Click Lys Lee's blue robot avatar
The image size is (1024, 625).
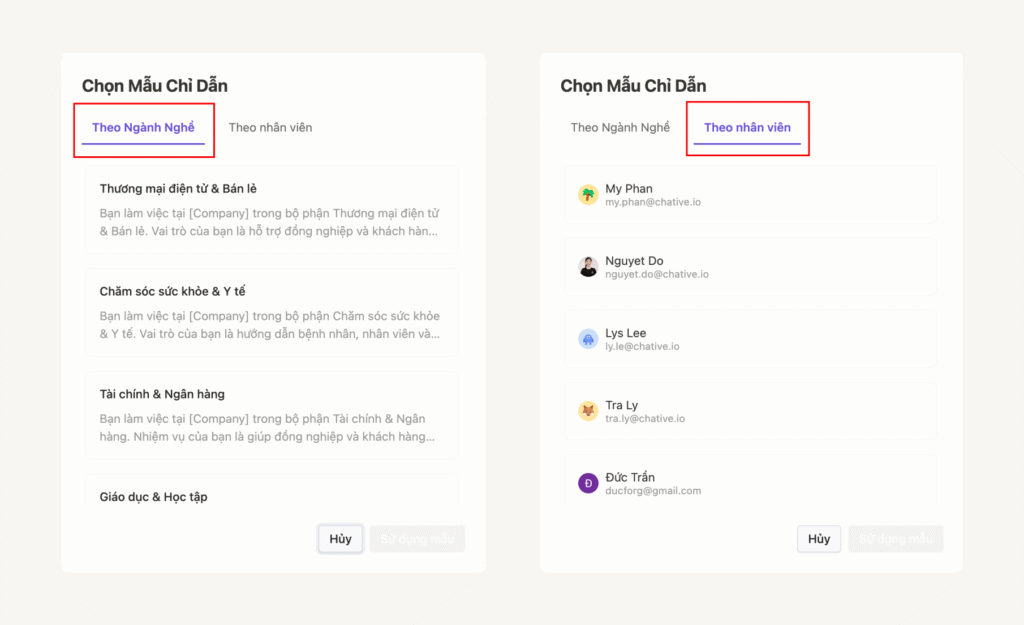click(588, 339)
